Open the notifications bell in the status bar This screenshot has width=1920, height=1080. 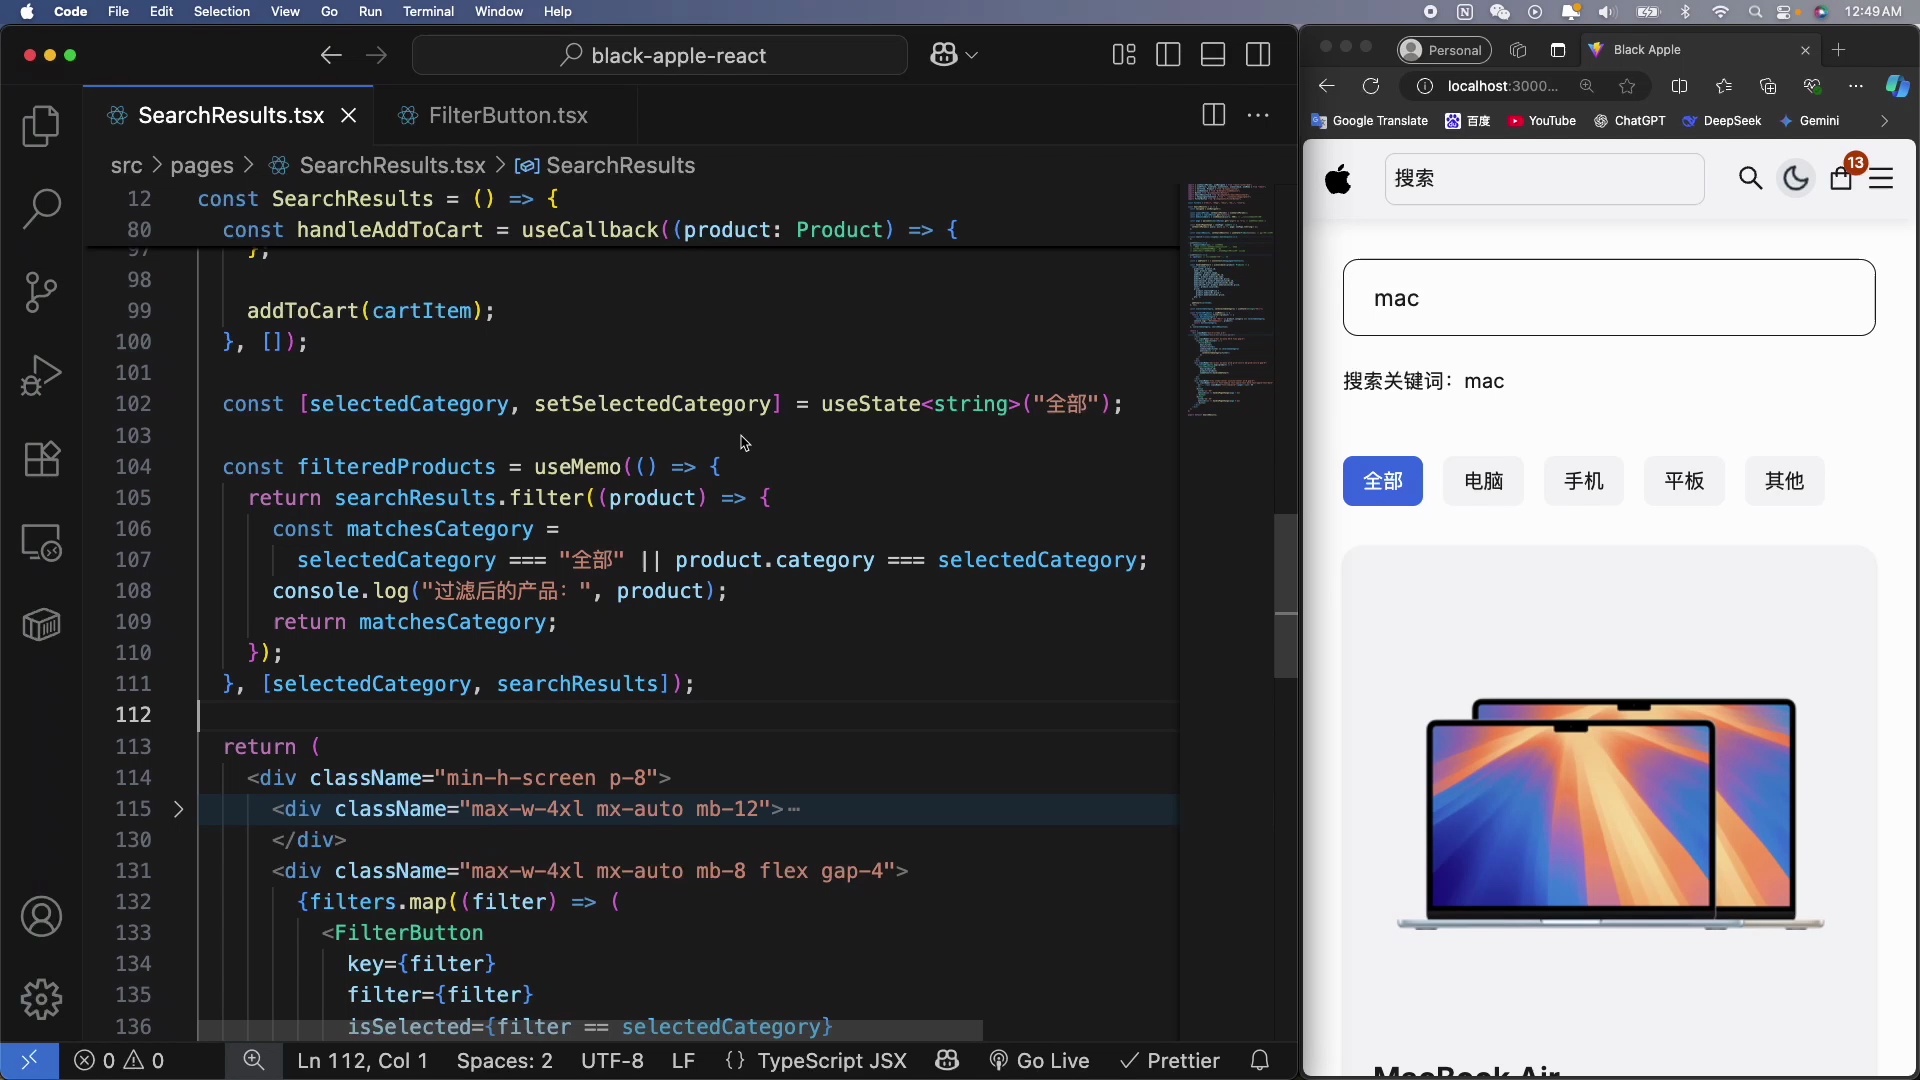pos(1260,1061)
